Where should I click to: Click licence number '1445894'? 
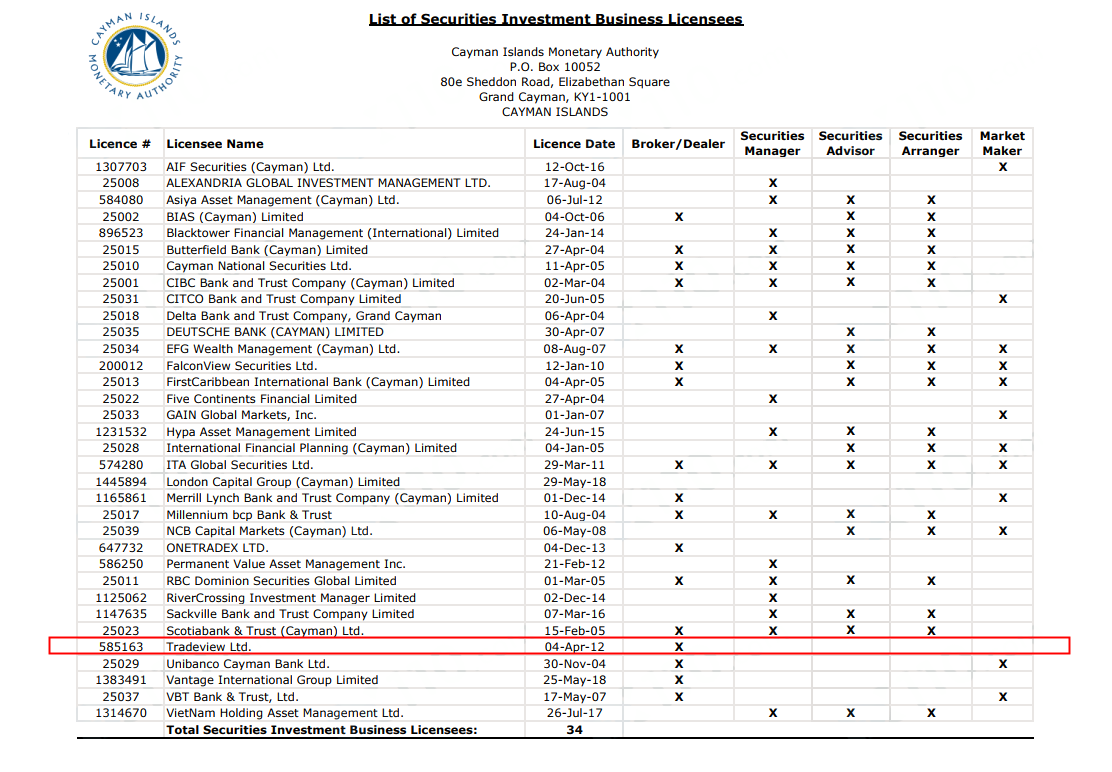point(121,482)
